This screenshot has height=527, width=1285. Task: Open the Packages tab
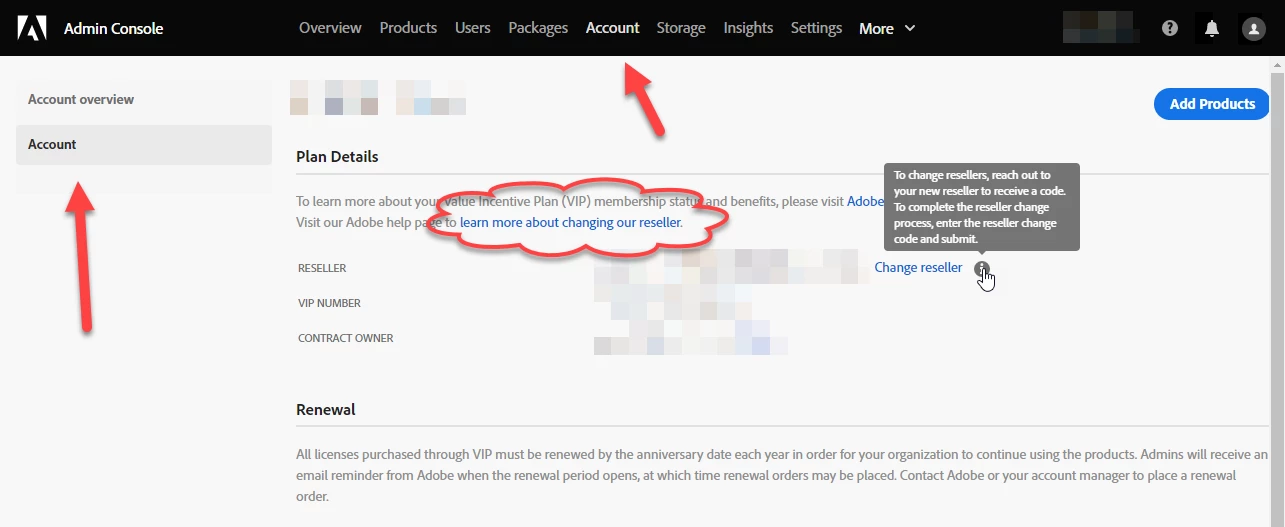point(538,28)
